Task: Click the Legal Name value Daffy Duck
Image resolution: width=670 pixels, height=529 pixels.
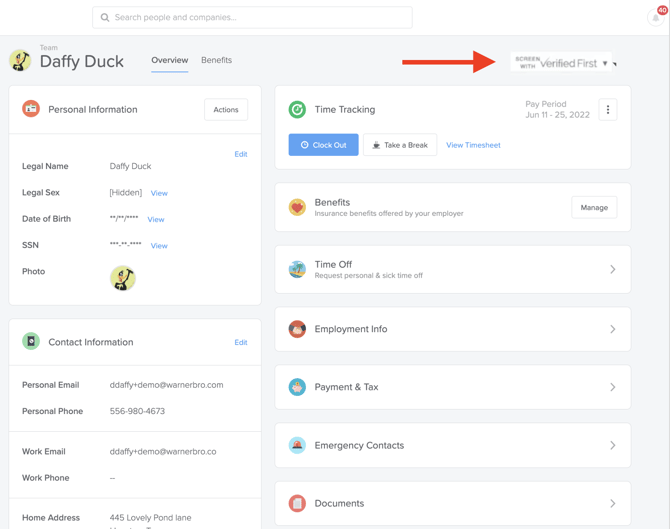Action: tap(130, 166)
